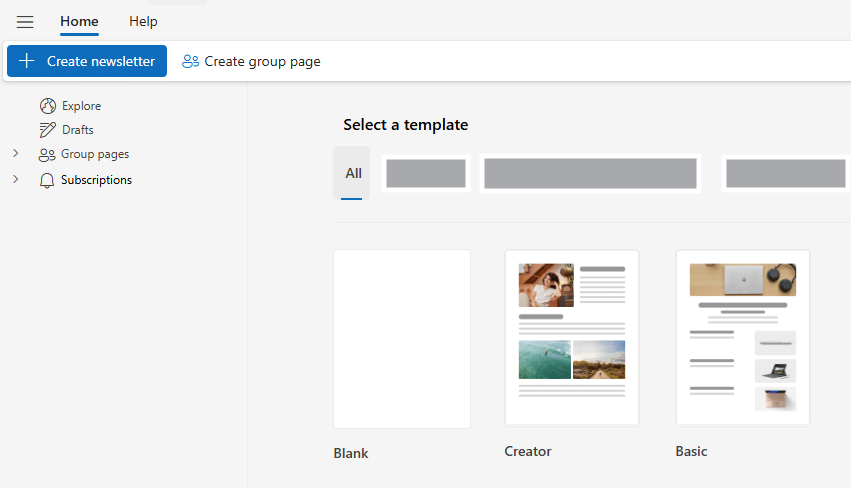Viewport: 851px width, 488px height.
Task: Choose the Basic template thumbnail
Action: 743,338
